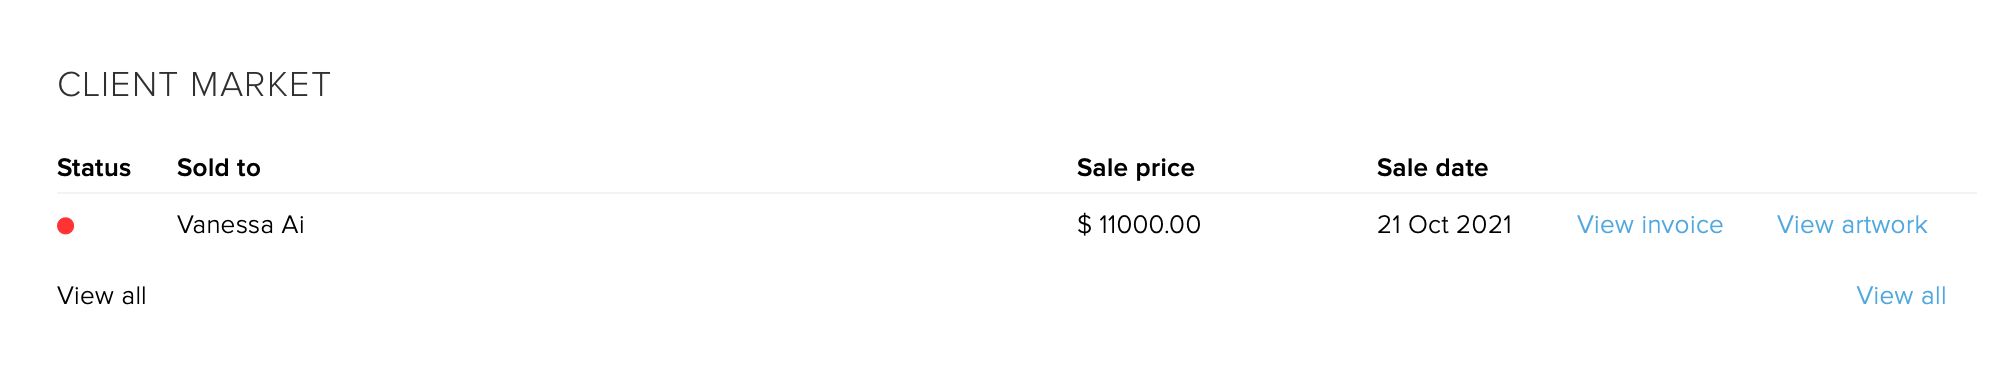Click the Sold to column header
Image resolution: width=2016 pixels, height=388 pixels.
[x=219, y=168]
